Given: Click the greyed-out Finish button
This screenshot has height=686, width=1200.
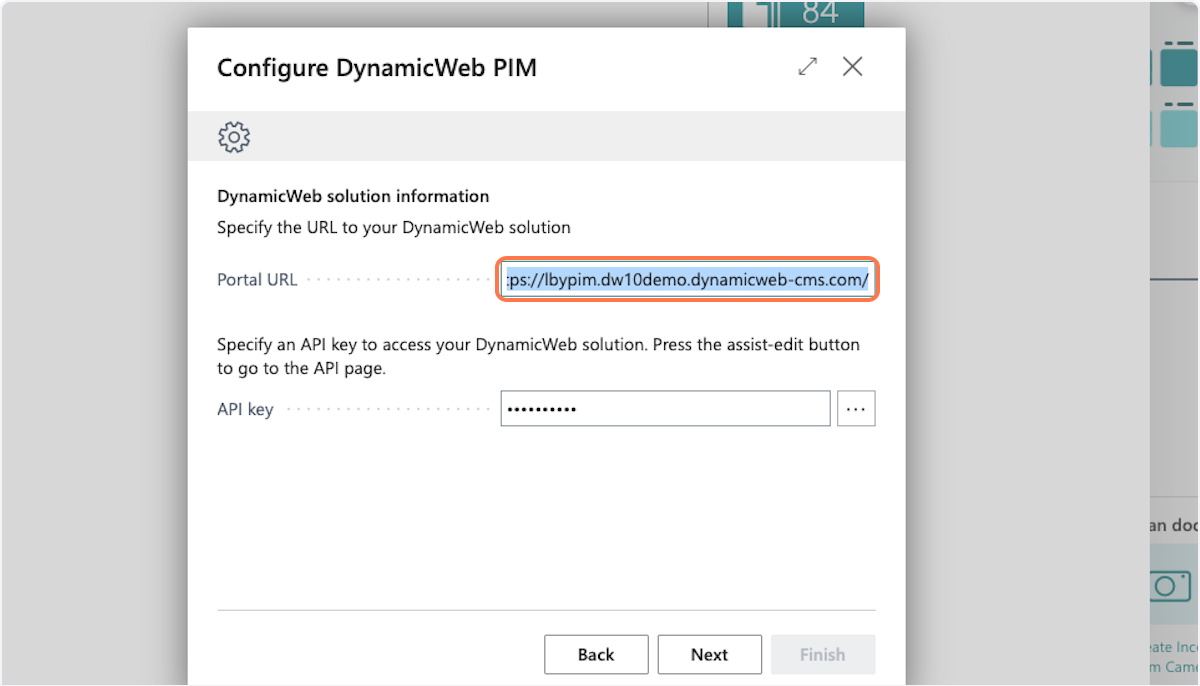Looking at the screenshot, I should pyautogui.click(x=822, y=654).
